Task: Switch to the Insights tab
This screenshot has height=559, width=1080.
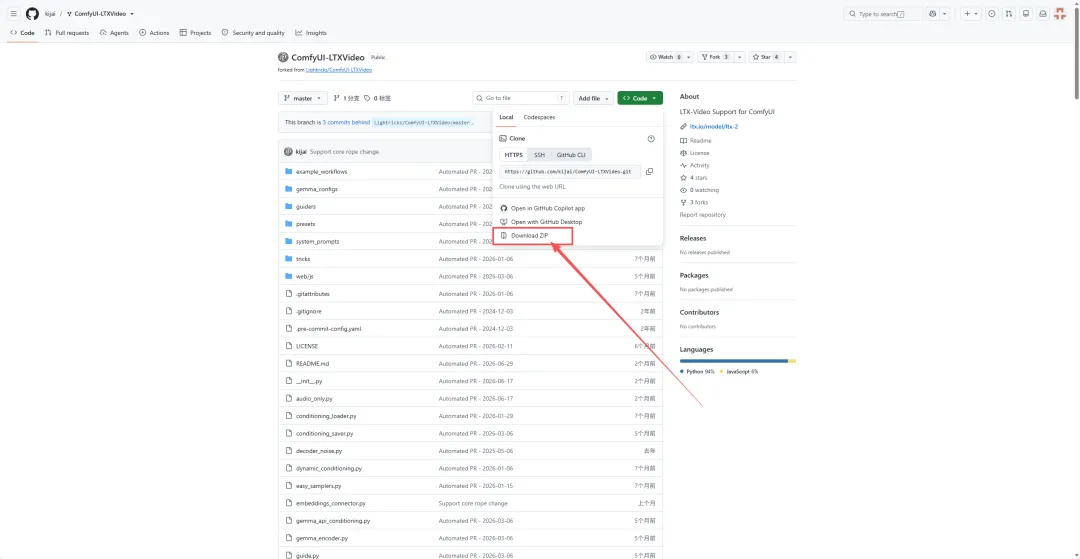Action: click(311, 32)
